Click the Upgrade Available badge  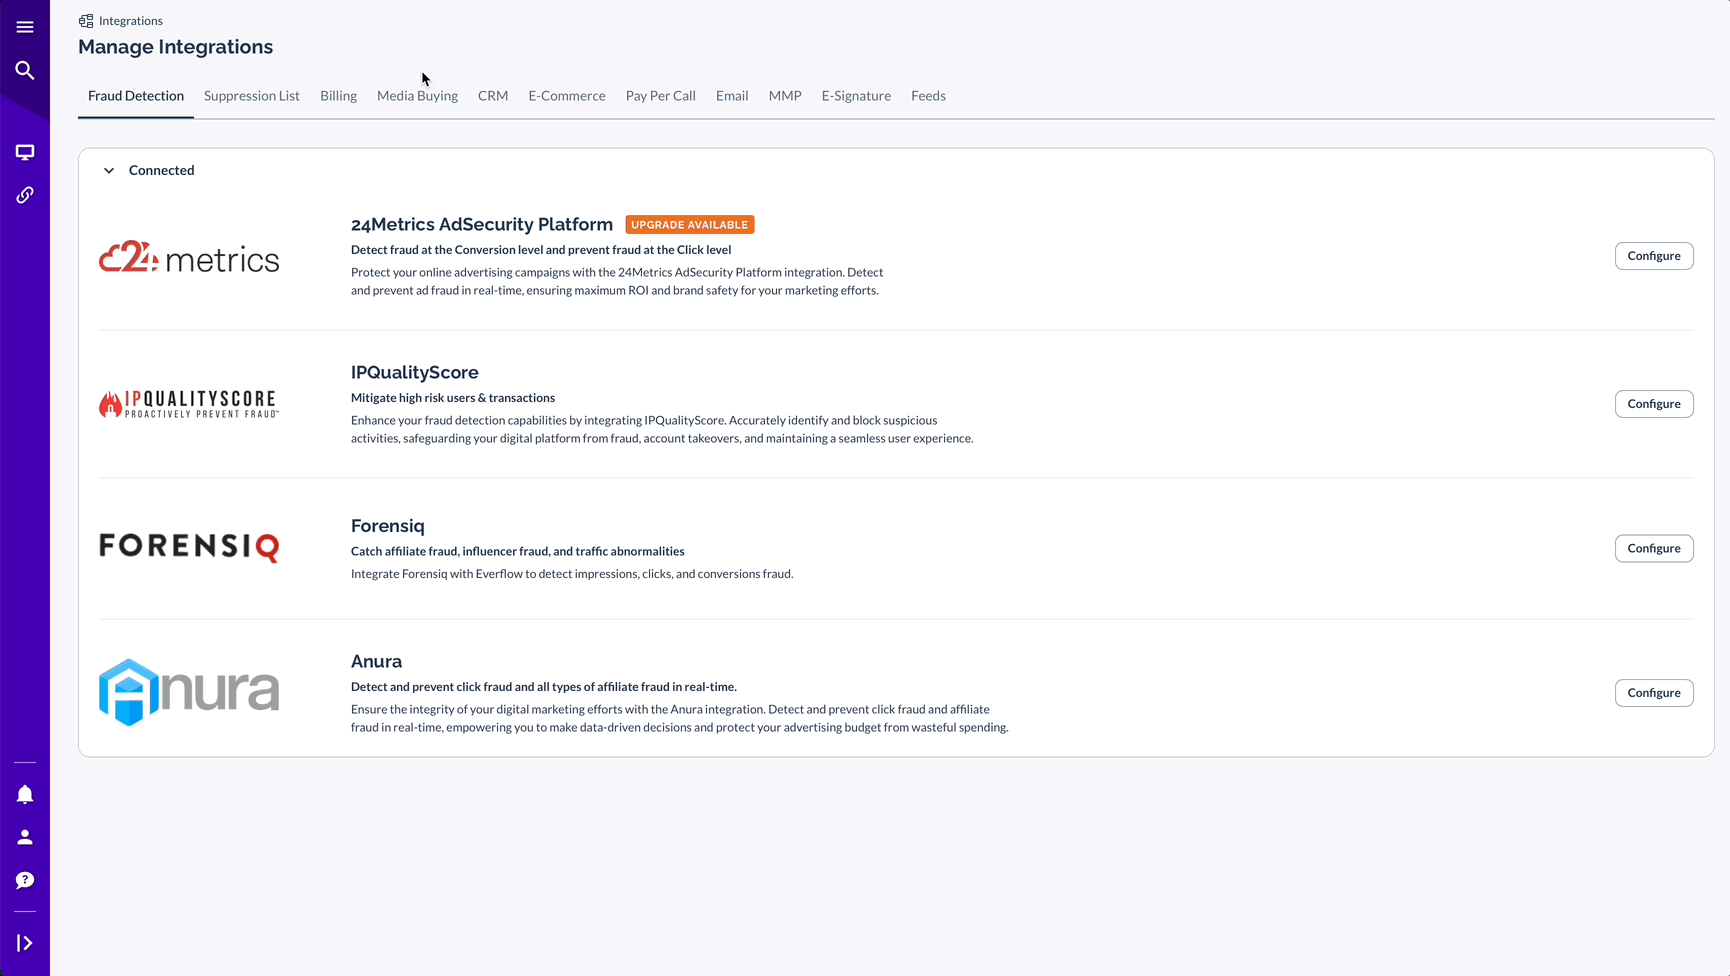pyautogui.click(x=690, y=225)
